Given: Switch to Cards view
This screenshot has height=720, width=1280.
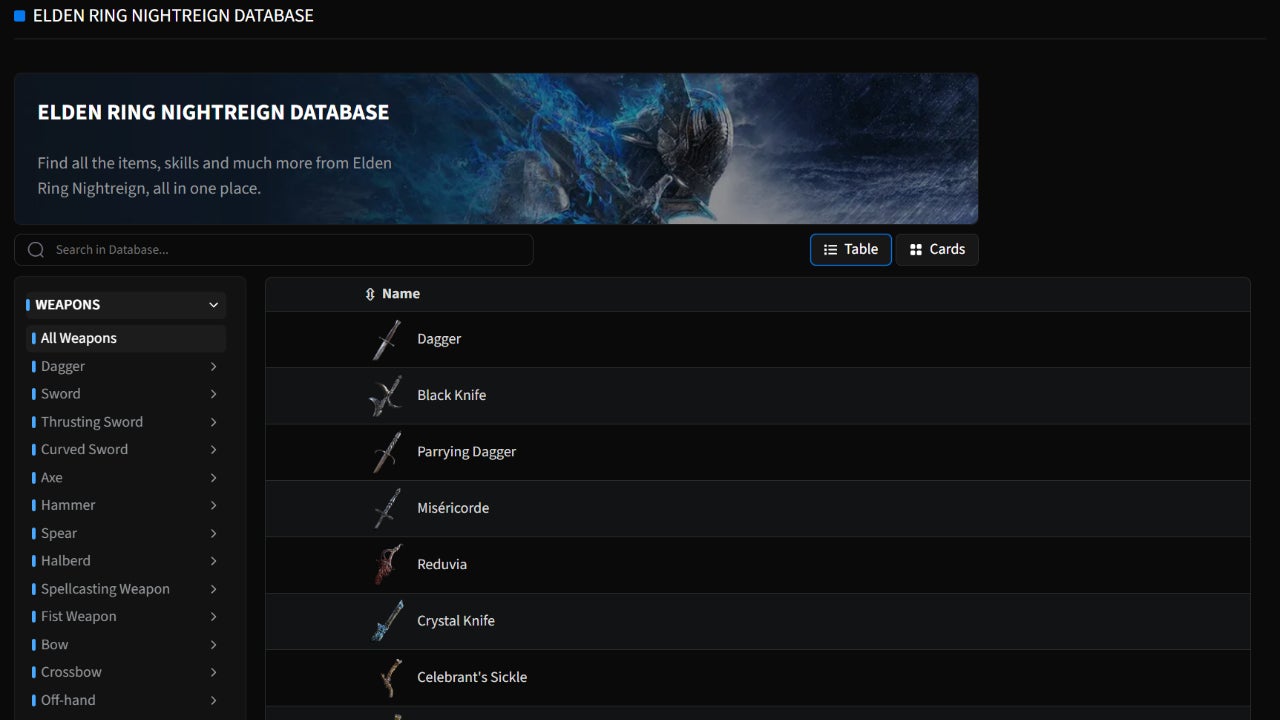Looking at the screenshot, I should (937, 250).
